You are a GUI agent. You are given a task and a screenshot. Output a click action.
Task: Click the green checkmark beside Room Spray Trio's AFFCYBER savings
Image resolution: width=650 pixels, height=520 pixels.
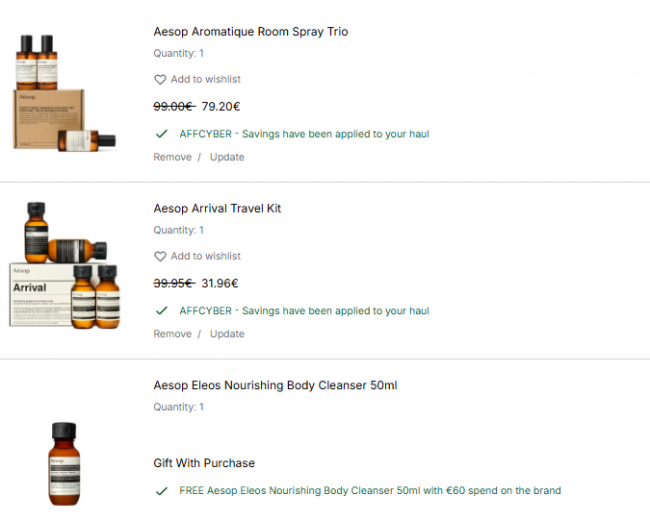point(161,134)
